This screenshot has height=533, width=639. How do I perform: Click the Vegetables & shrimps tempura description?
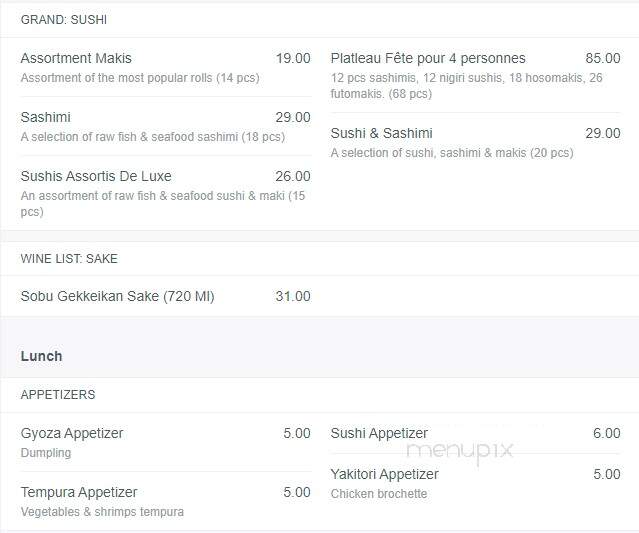tap(102, 512)
